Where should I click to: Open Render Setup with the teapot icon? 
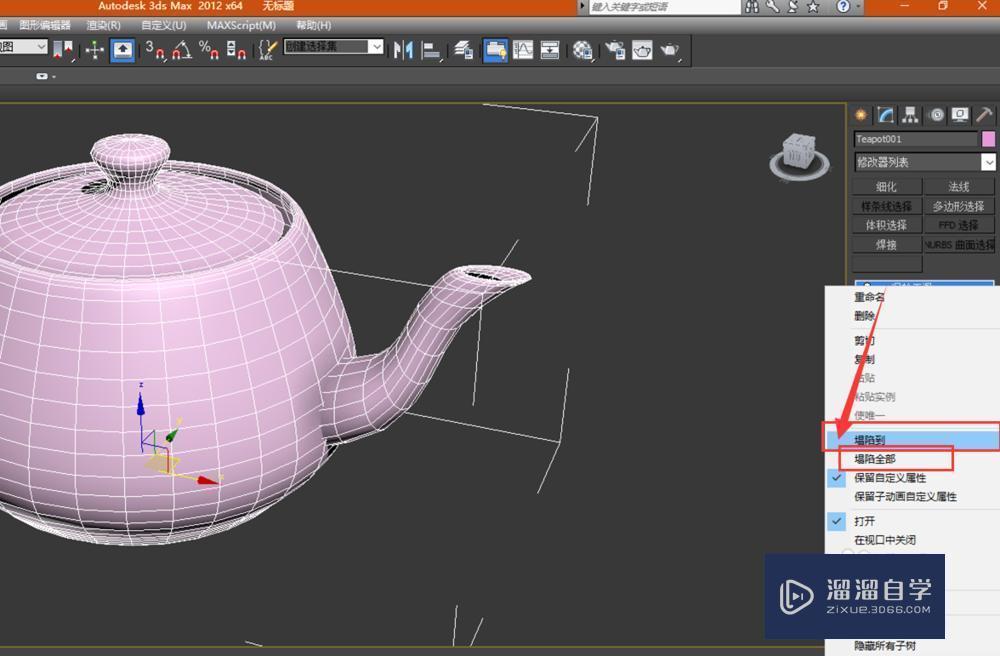click(612, 49)
